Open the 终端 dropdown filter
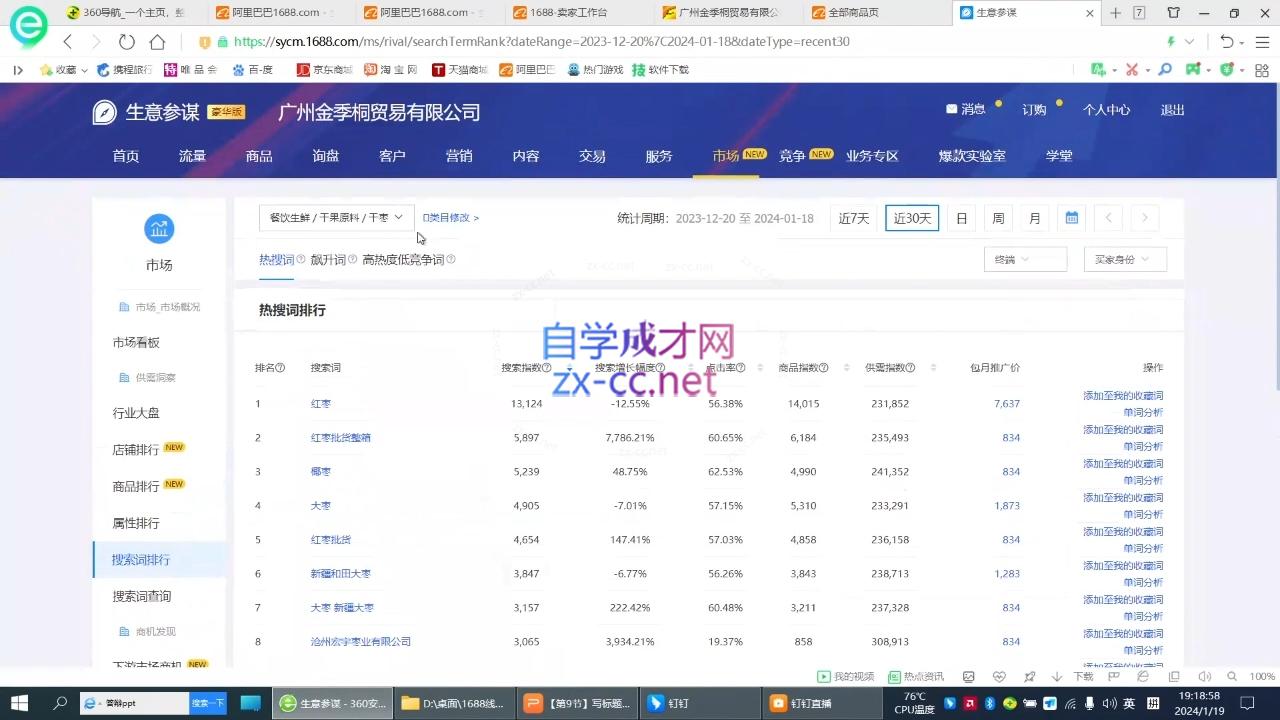This screenshot has width=1280, height=720. 1025,259
